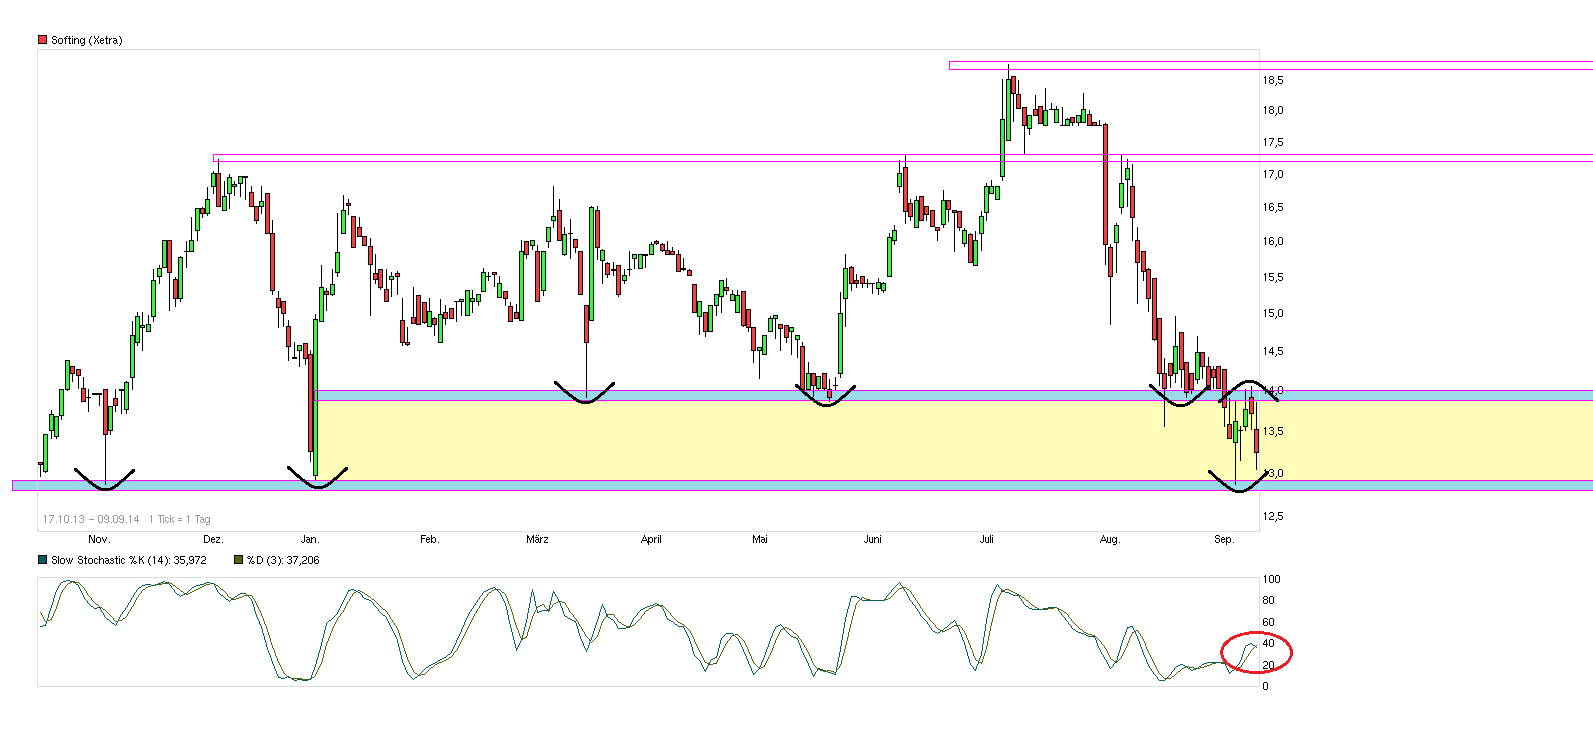1593x733 pixels.
Task: Click the olive %D legend swatch
Action: [238, 560]
